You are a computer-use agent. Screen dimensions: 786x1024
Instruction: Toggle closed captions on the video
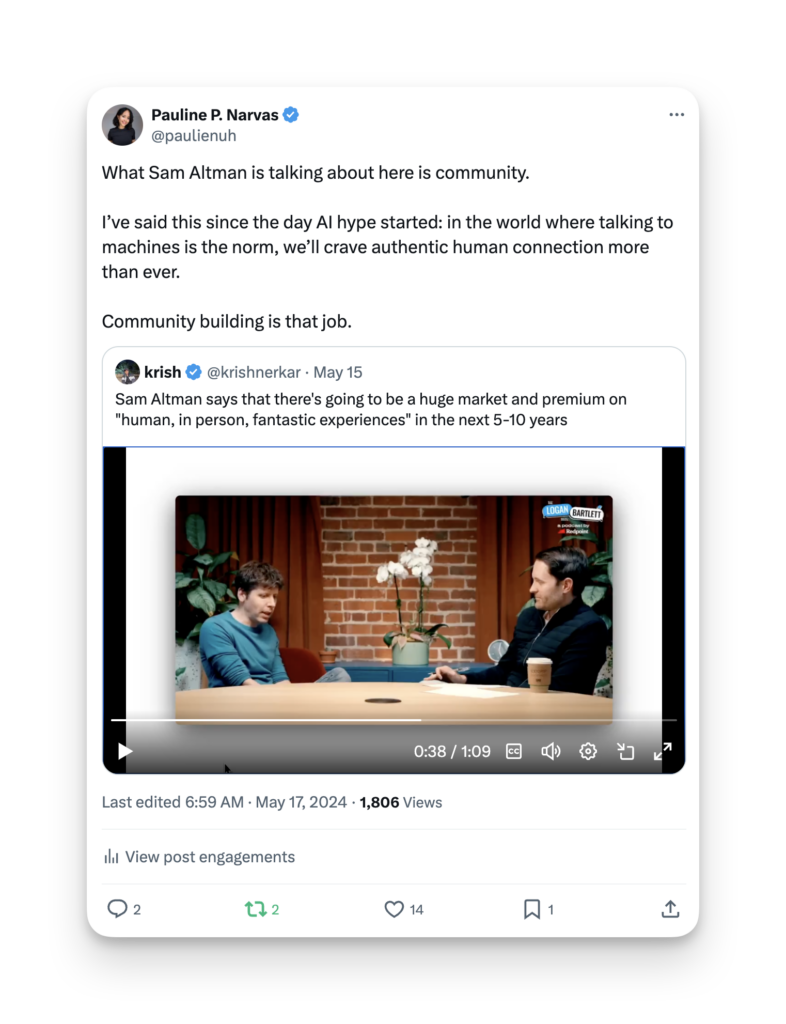pos(514,751)
